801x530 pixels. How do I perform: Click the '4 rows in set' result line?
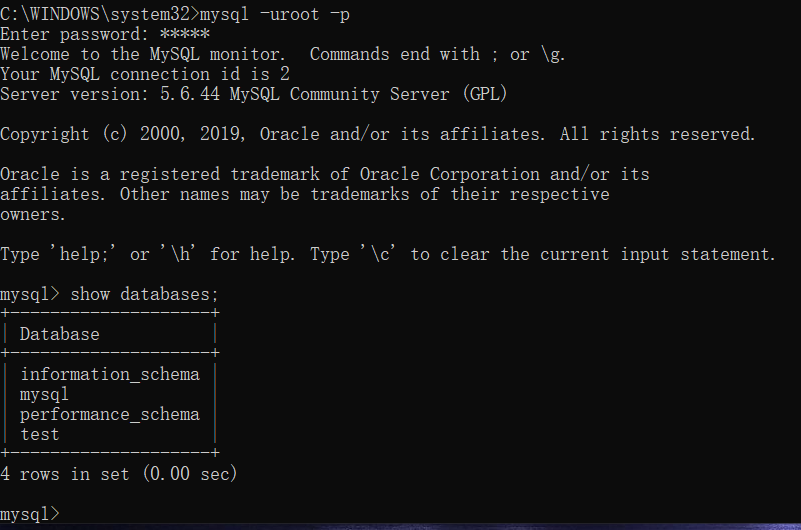(x=119, y=474)
